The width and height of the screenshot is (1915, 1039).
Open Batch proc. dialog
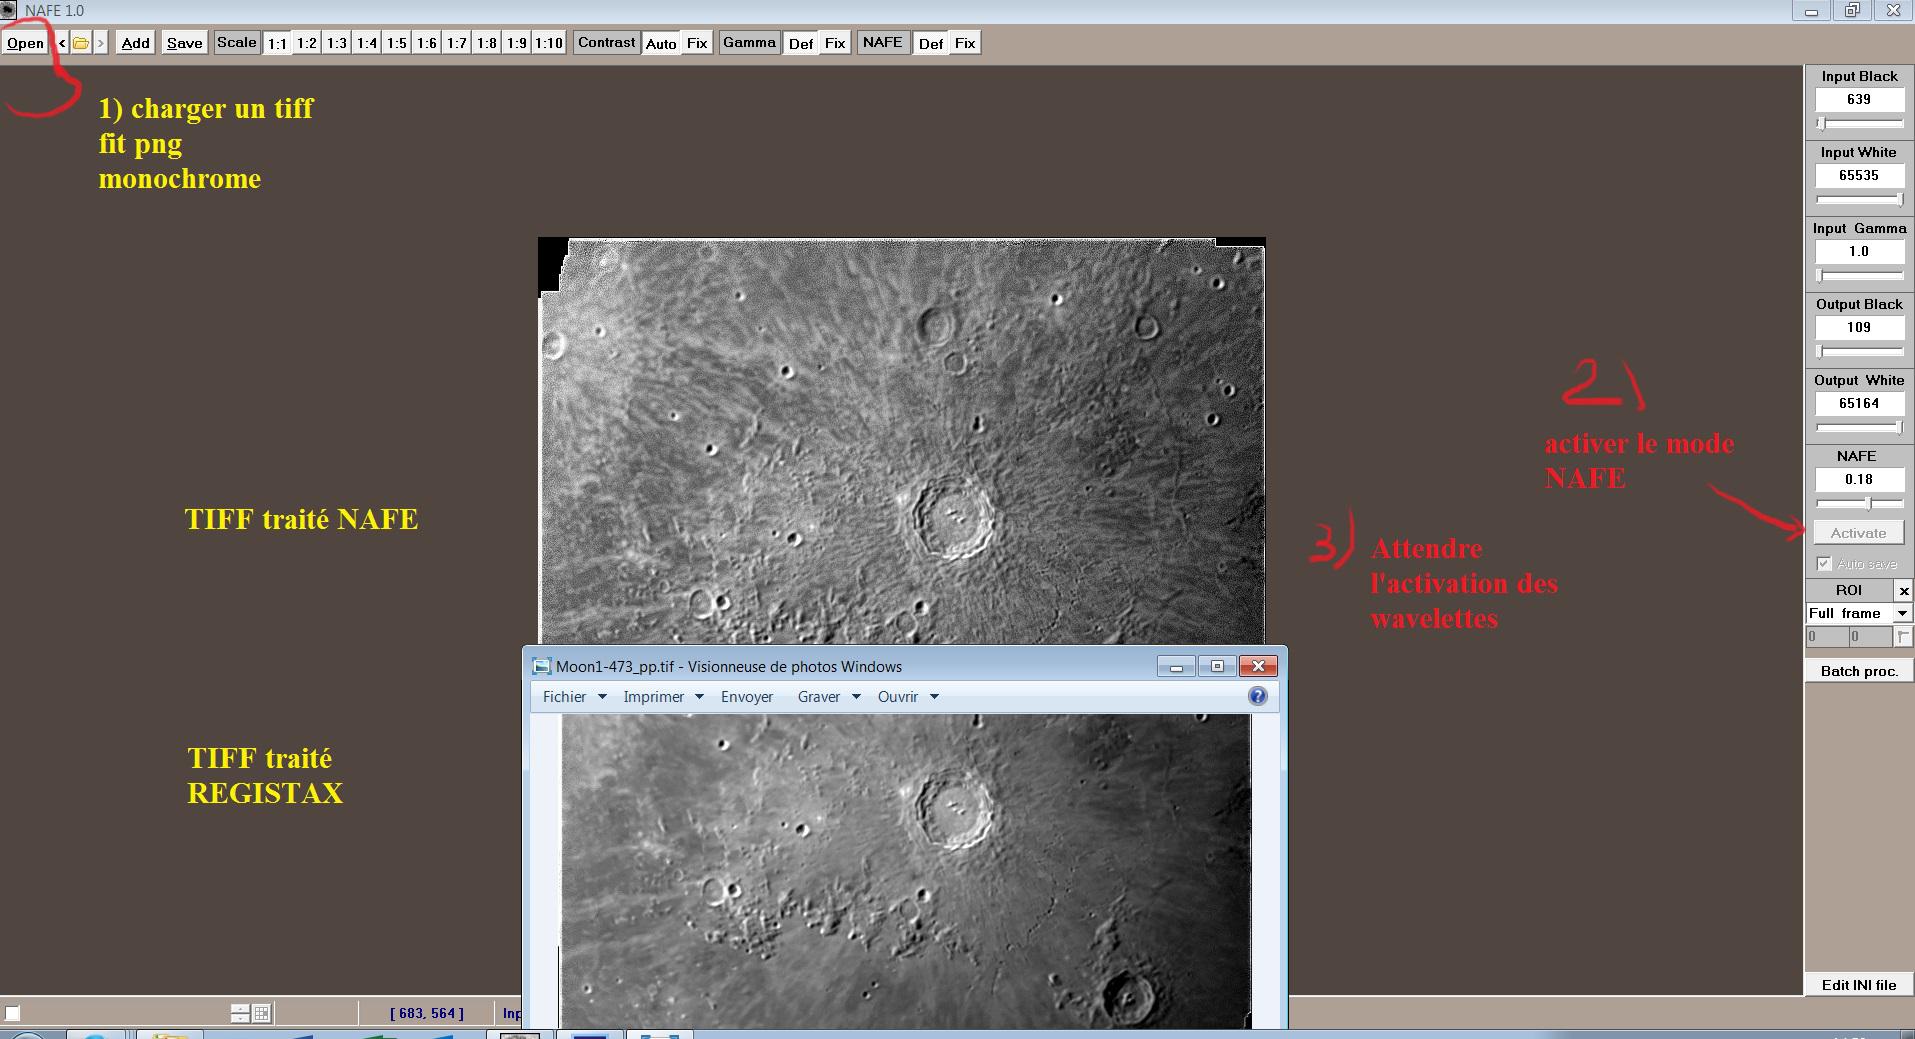click(1859, 671)
